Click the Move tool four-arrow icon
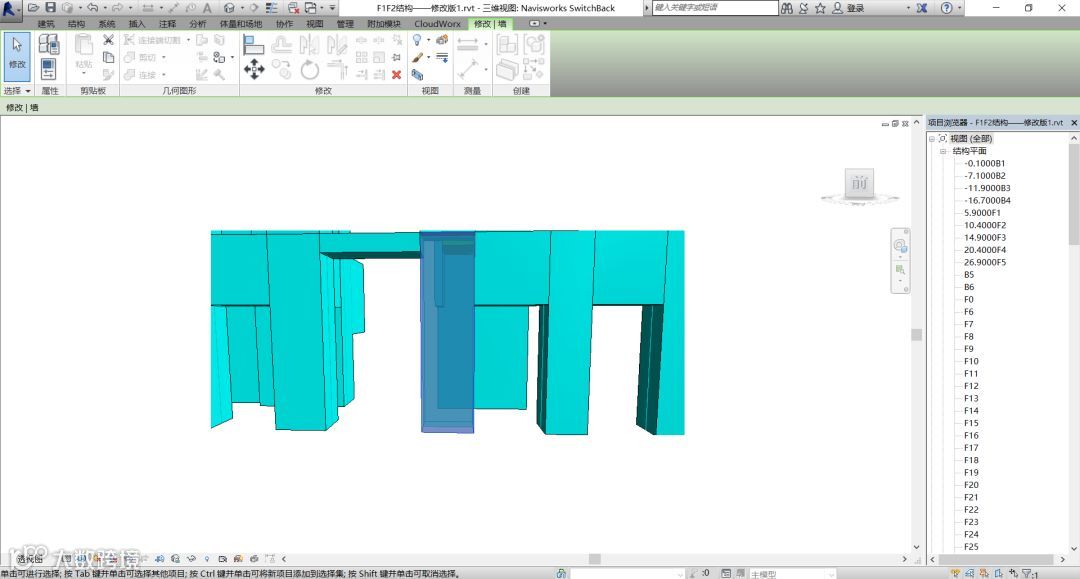1080x579 pixels. [254, 69]
